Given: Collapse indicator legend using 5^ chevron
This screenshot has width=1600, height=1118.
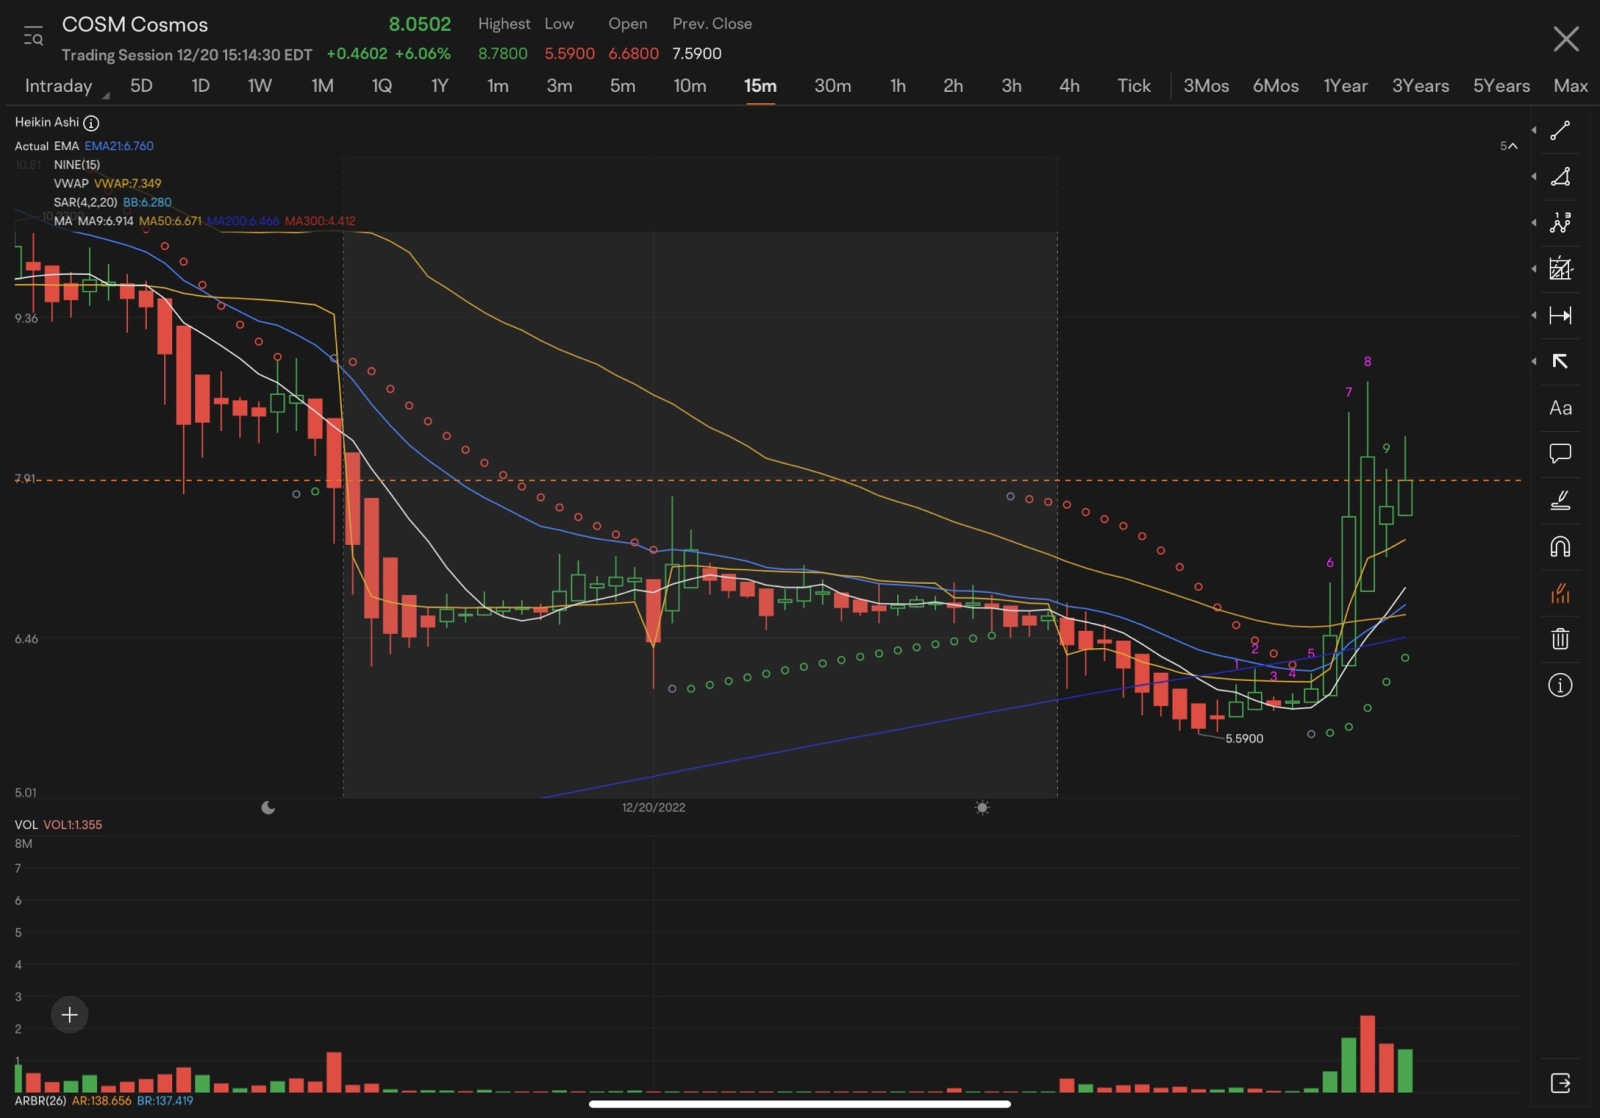Looking at the screenshot, I should [x=1509, y=146].
